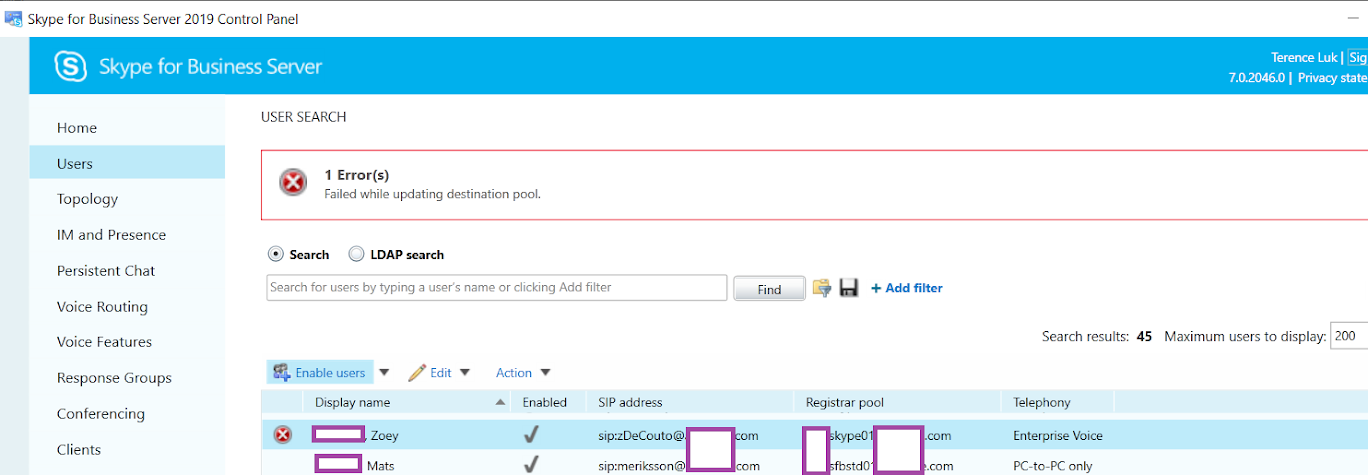This screenshot has height=475, width=1368.
Task: Click the Enabled column header
Action: [x=545, y=402]
